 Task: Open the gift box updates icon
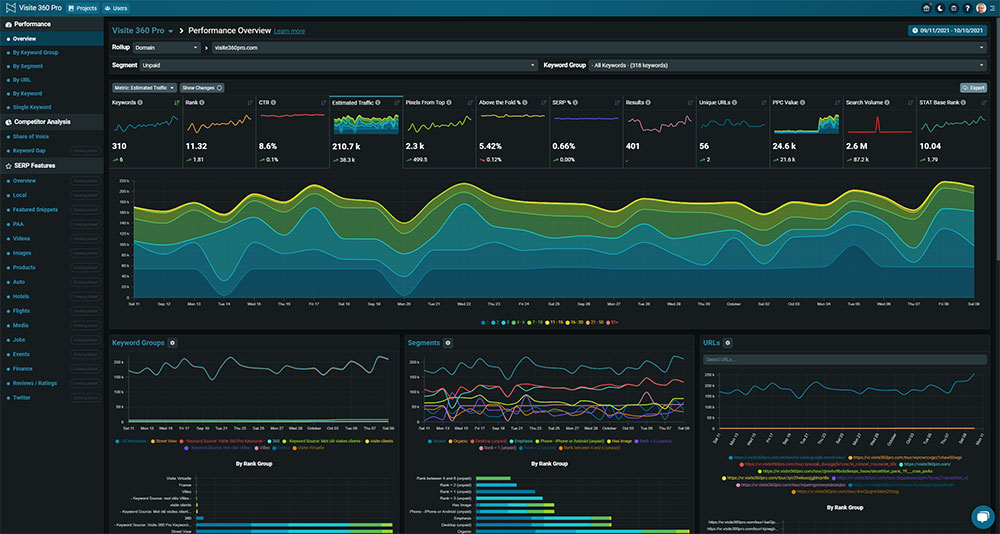[x=927, y=8]
